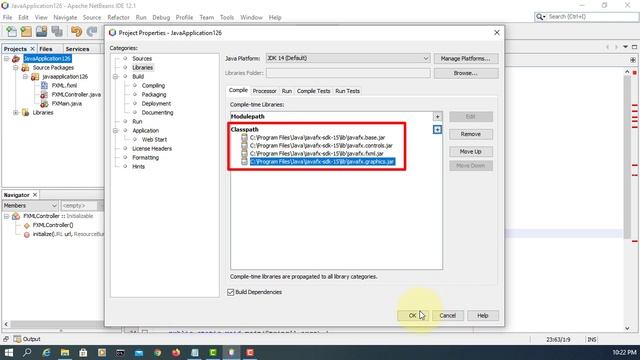
Task: Click the Help button in dialog
Action: (x=482, y=316)
